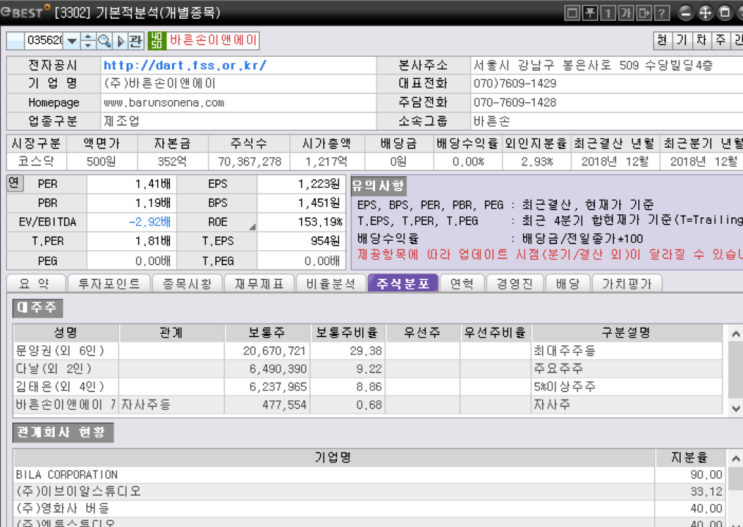Click the EV/EBITDA value -2.92배
This screenshot has width=743, height=527.
pos(150,222)
